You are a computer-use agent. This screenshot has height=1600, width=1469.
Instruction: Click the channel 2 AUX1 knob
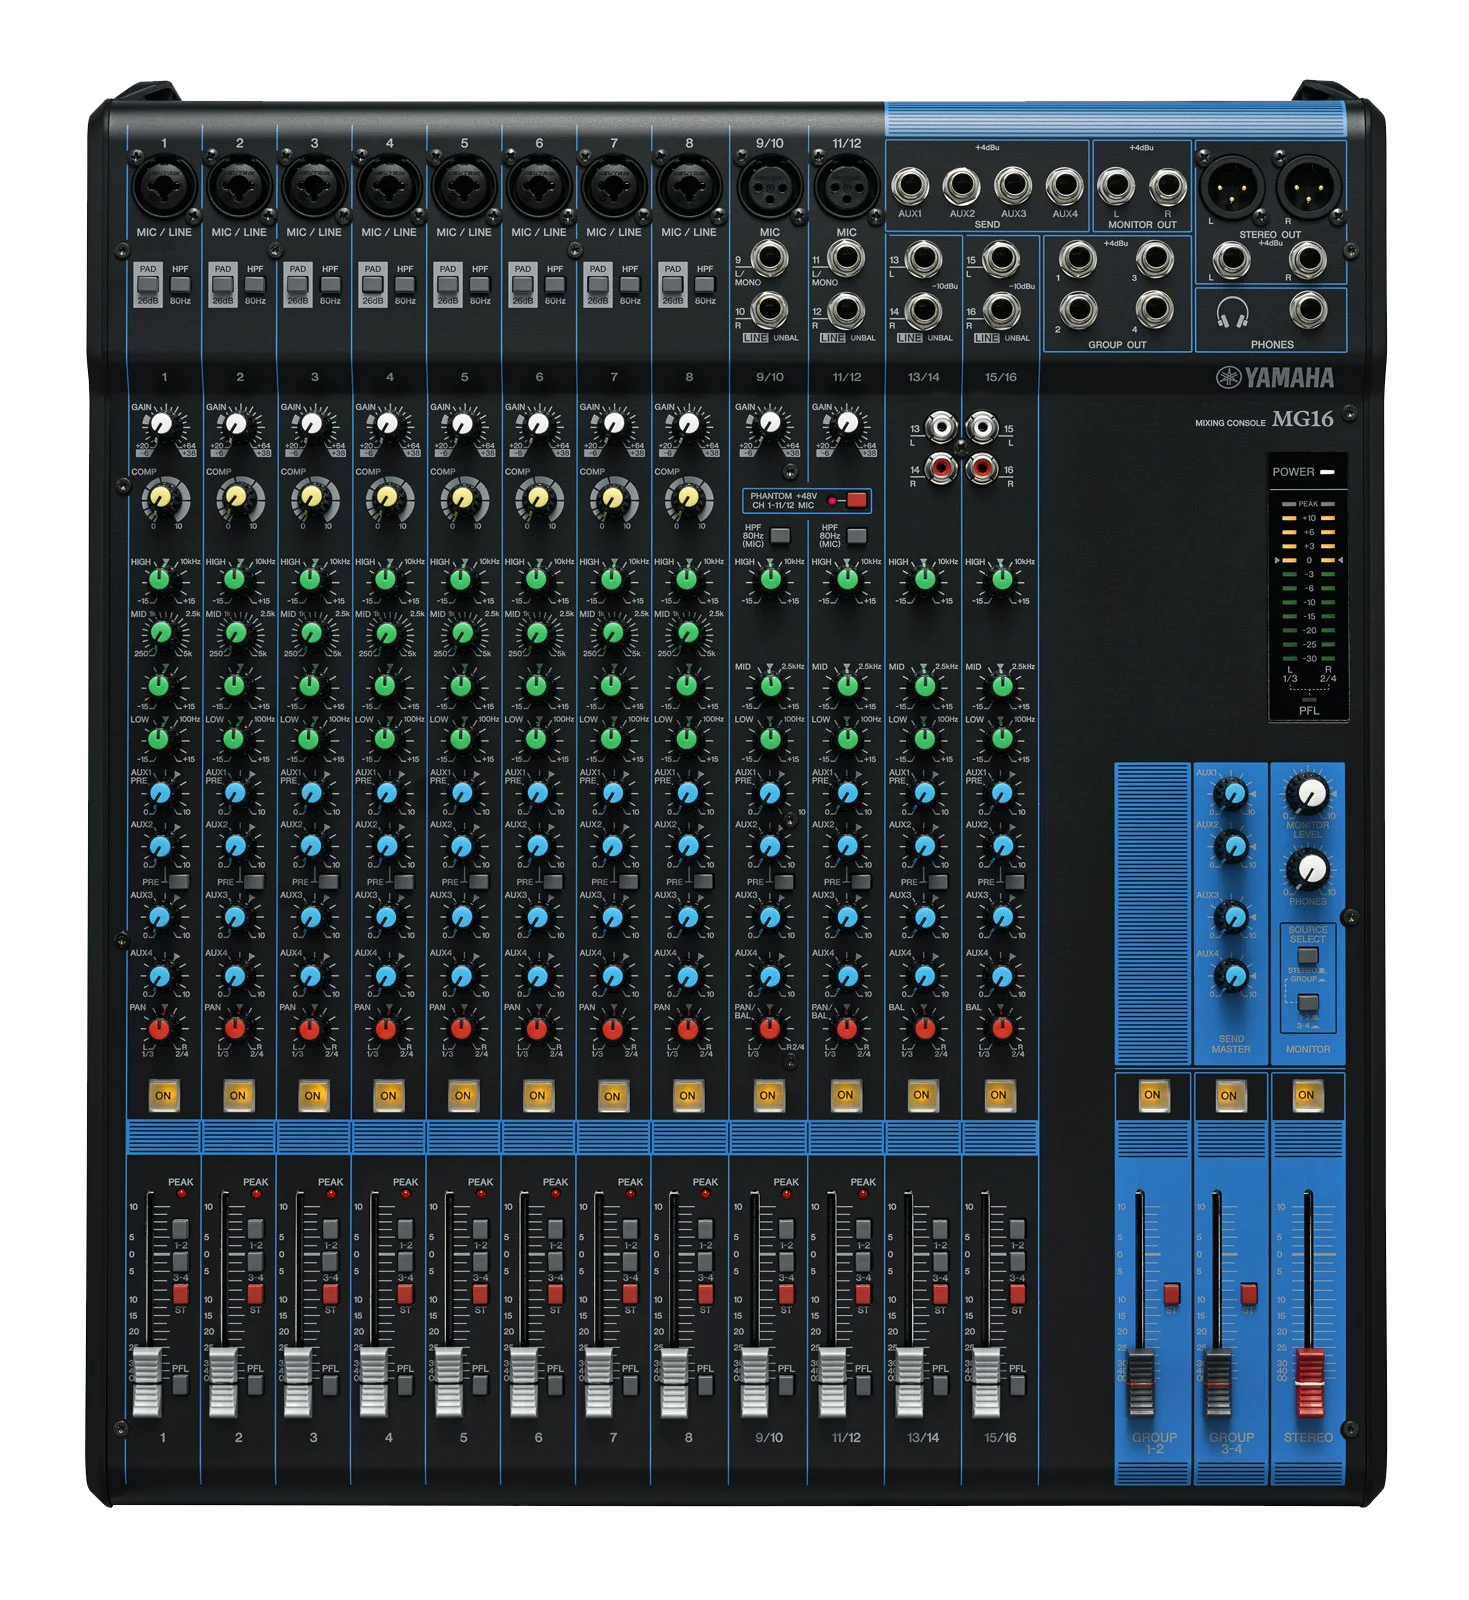(x=236, y=793)
